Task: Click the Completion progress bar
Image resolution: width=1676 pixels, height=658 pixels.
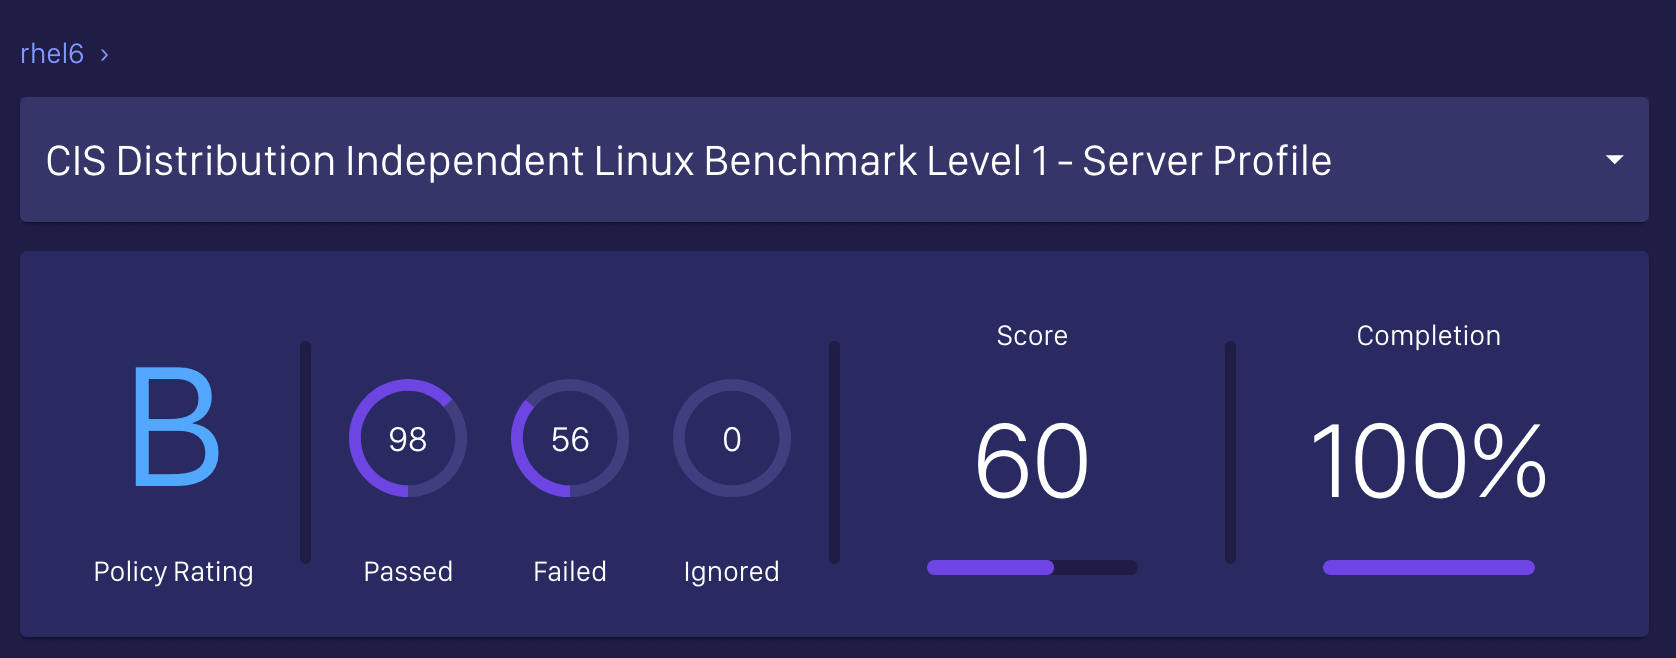Action: (1428, 568)
